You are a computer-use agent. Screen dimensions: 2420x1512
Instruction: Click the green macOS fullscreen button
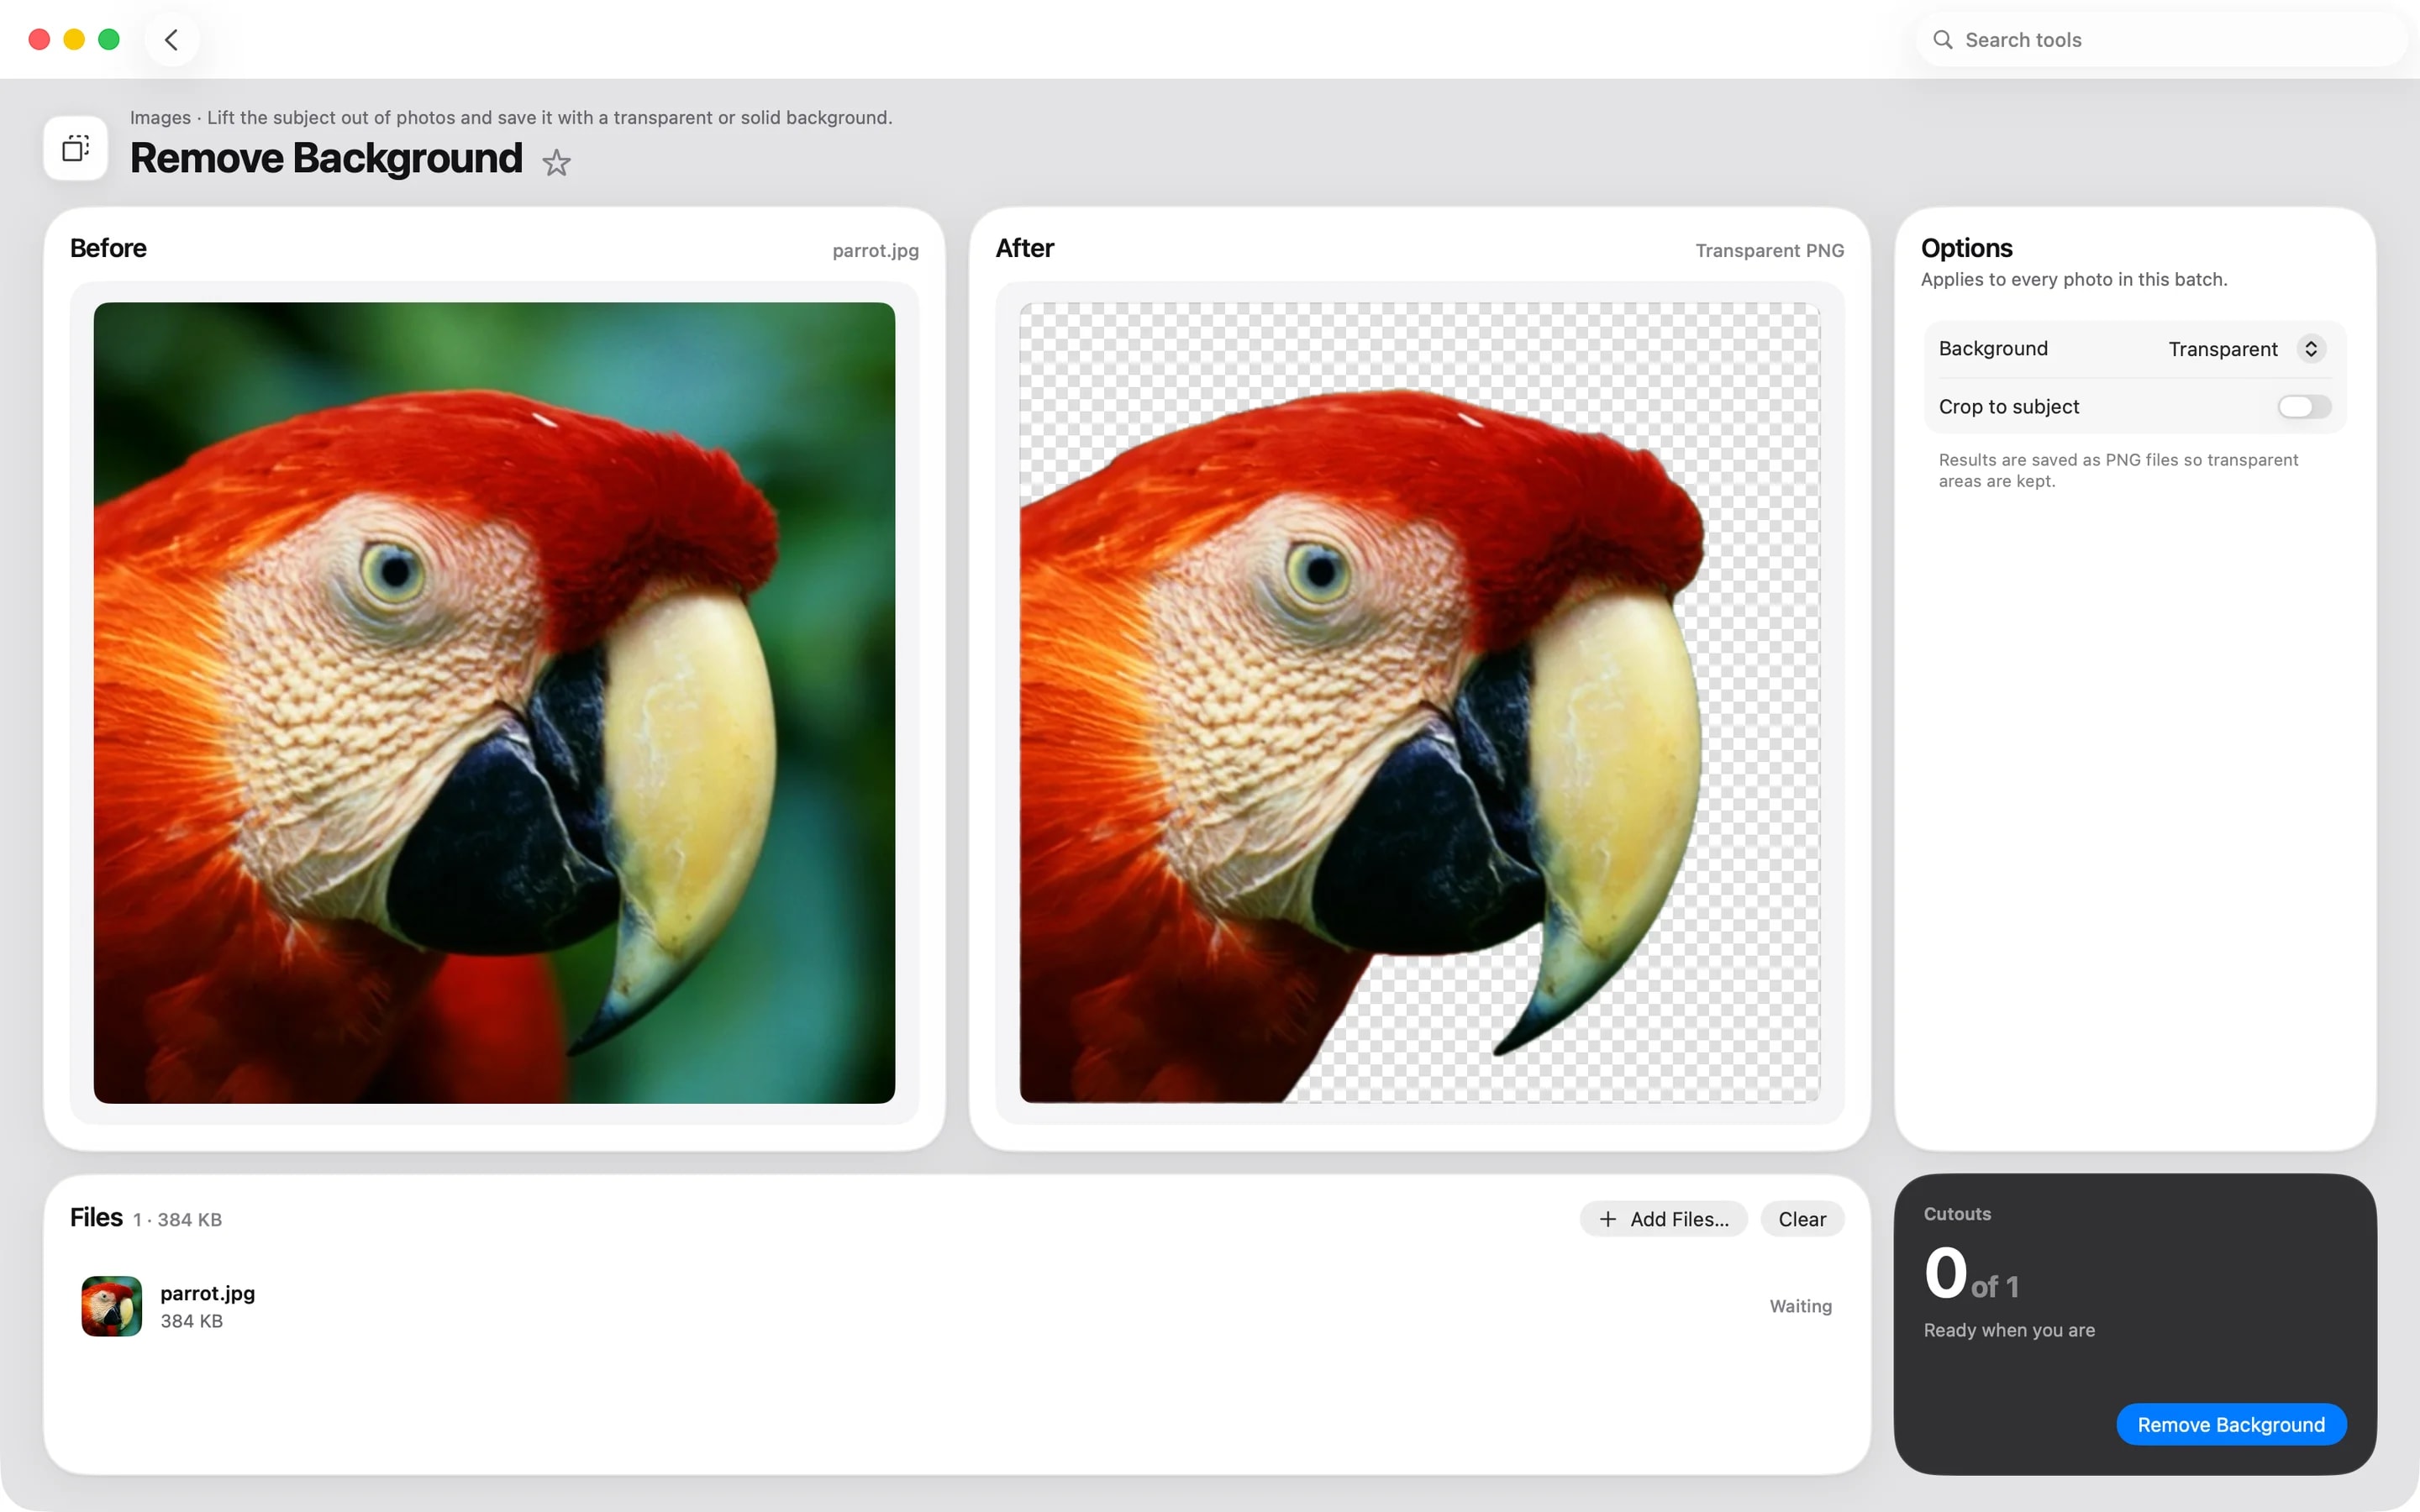click(109, 40)
